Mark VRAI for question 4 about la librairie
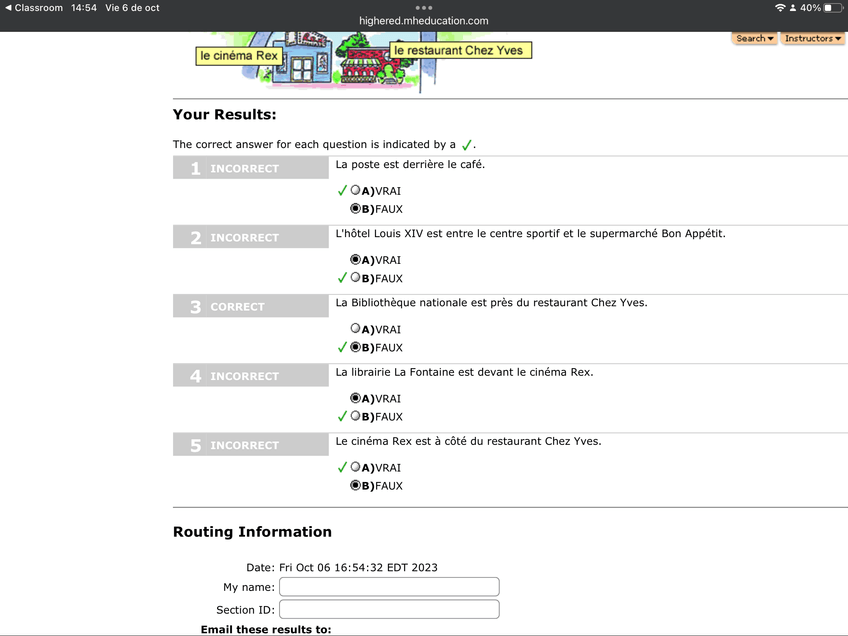 [x=355, y=398]
